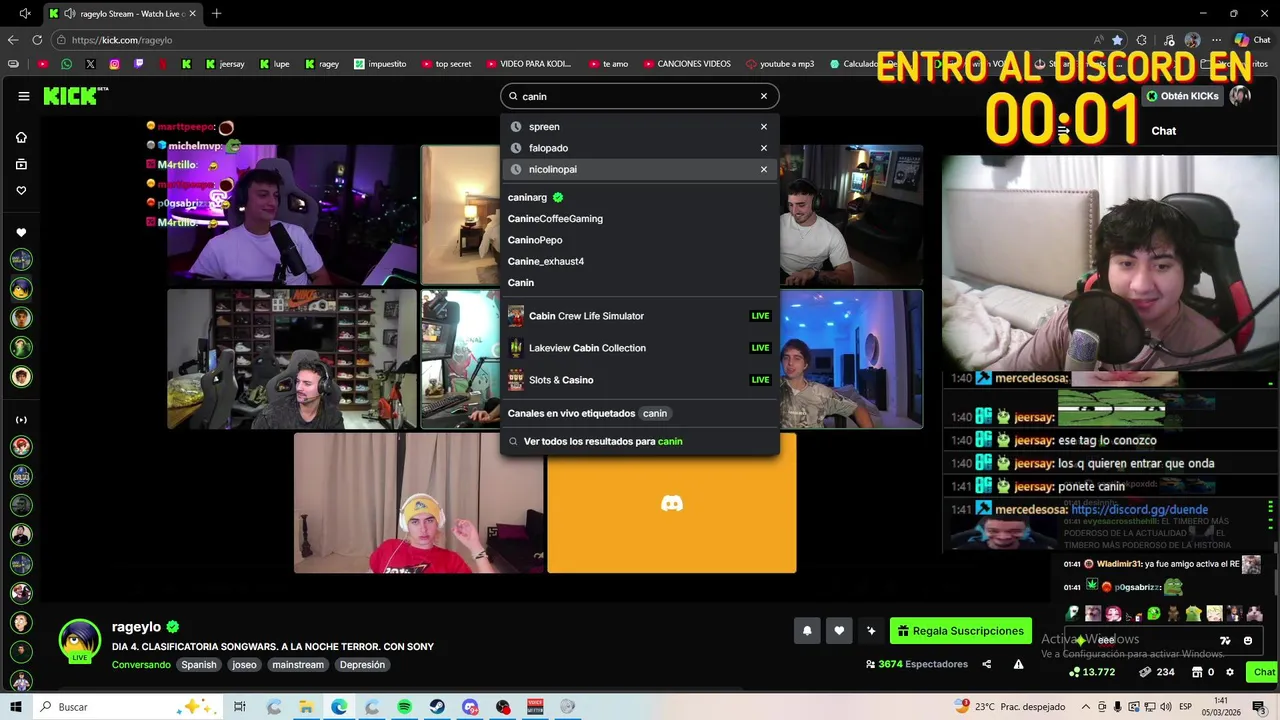This screenshot has height=720, width=1280.
Task: Open File Explorer from the taskbar
Action: click(306, 707)
